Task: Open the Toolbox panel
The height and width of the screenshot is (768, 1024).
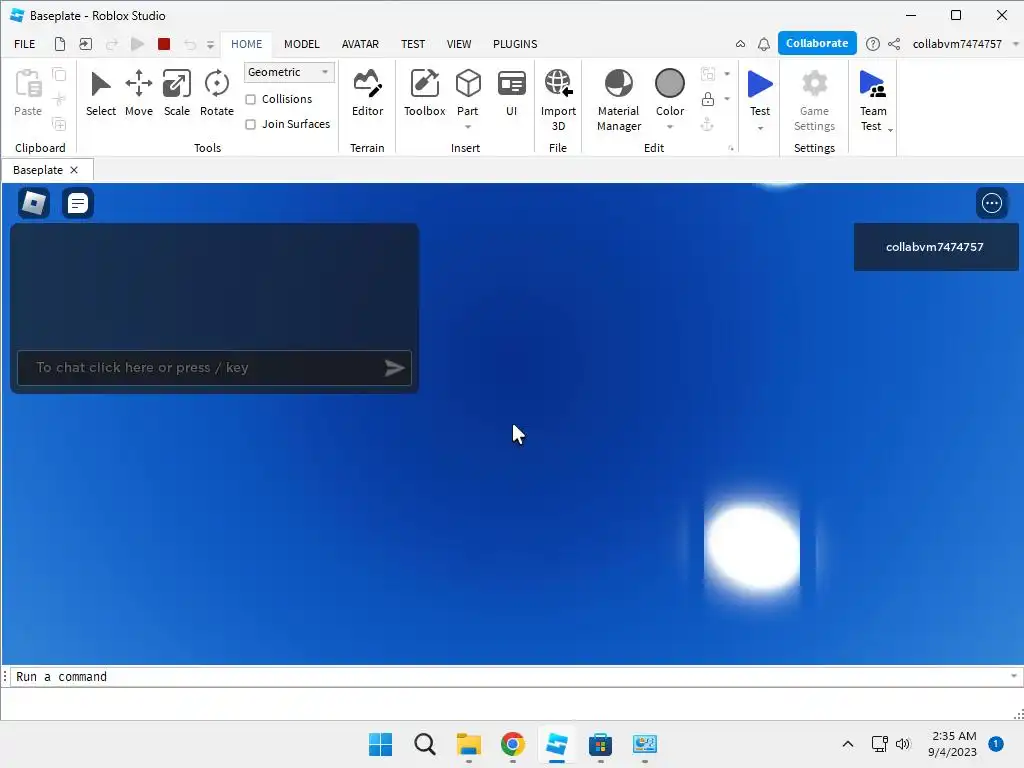Action: tap(424, 93)
